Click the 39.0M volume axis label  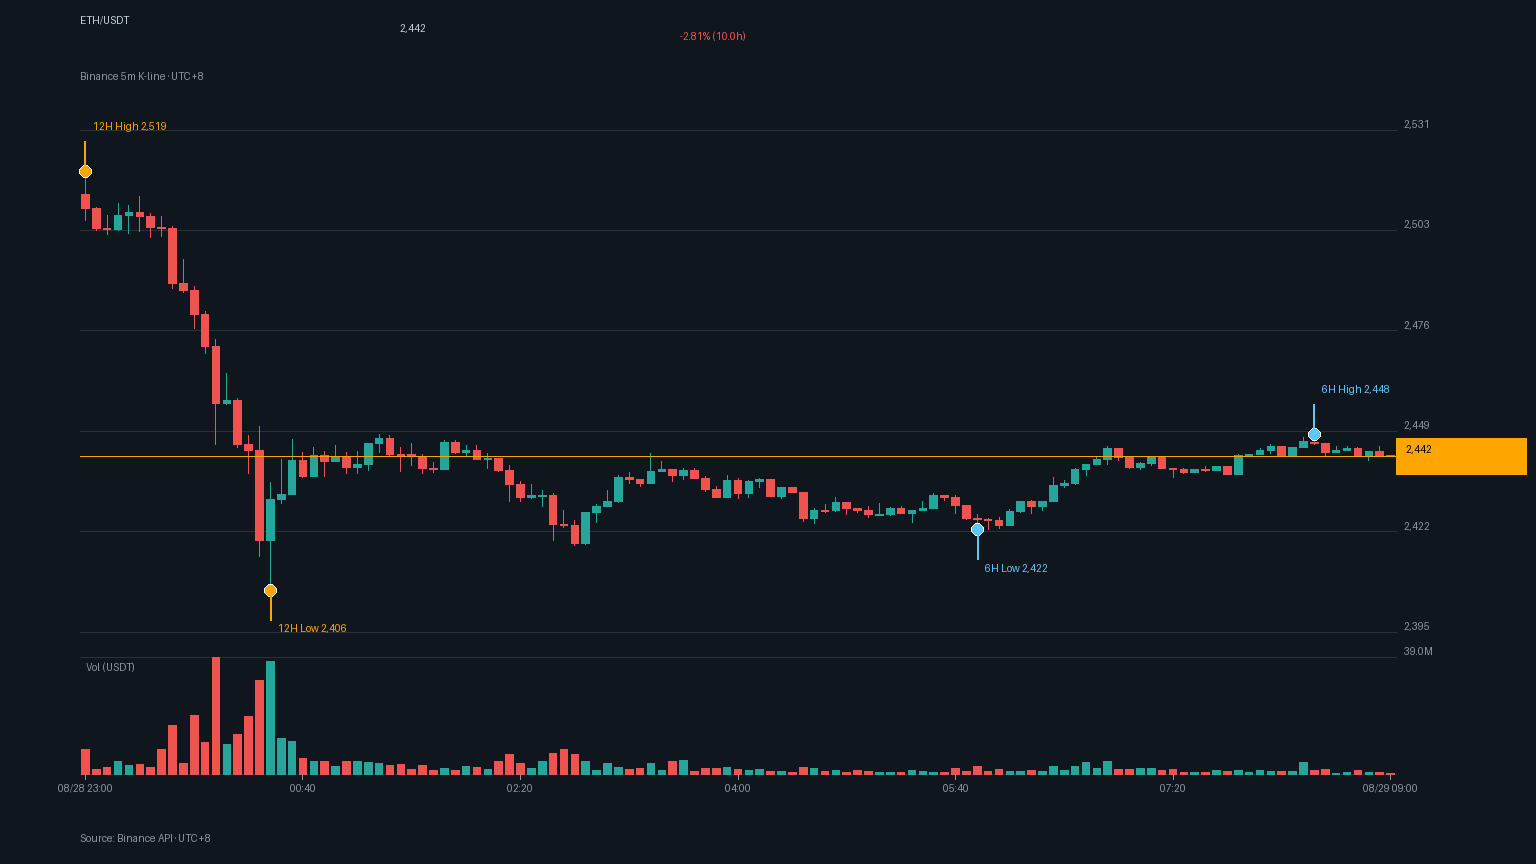(x=1418, y=651)
